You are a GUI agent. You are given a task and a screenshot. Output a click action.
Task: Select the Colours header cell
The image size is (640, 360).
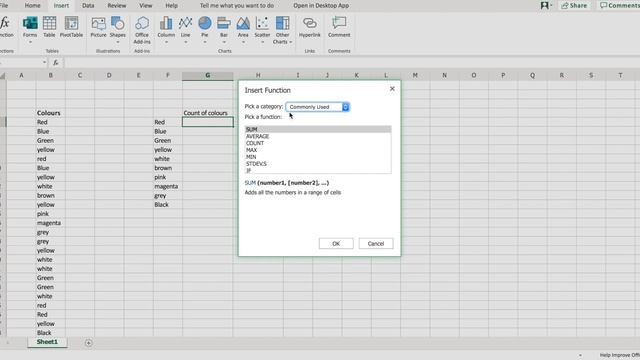(51, 113)
